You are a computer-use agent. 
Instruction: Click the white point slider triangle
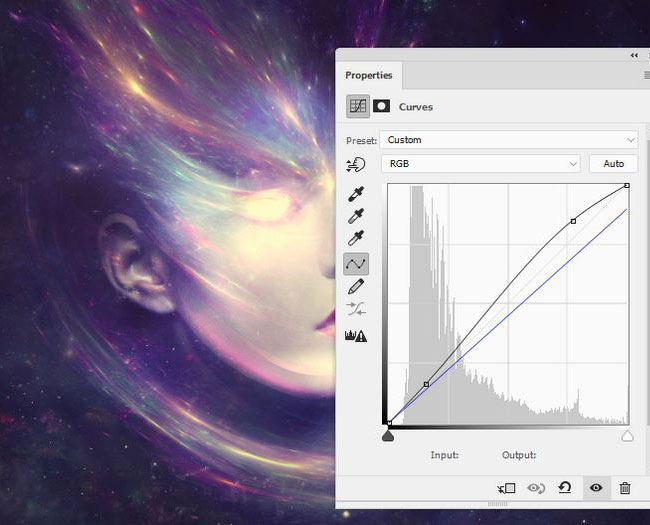(x=628, y=436)
